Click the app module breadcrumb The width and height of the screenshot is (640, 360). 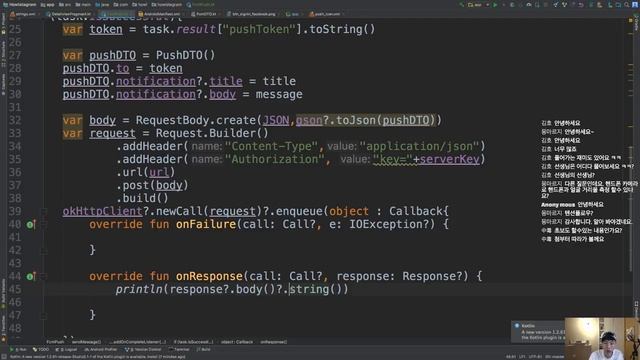tap(48, 4)
